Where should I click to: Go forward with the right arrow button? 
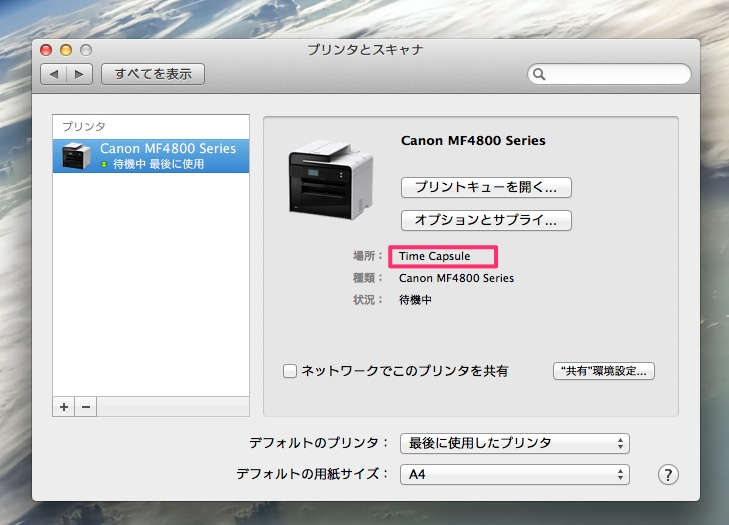[80, 74]
